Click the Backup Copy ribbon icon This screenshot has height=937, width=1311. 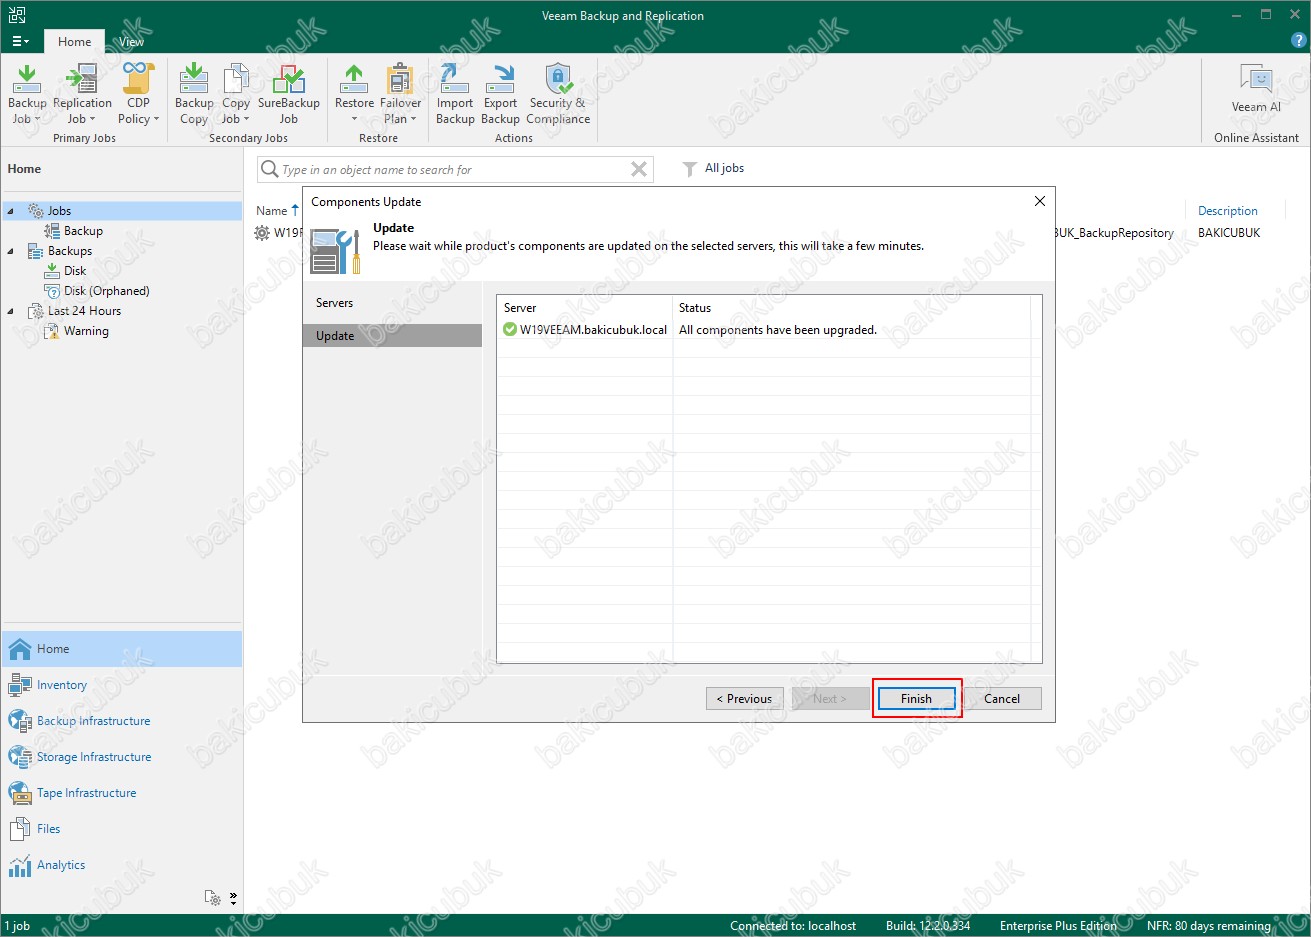point(194,94)
